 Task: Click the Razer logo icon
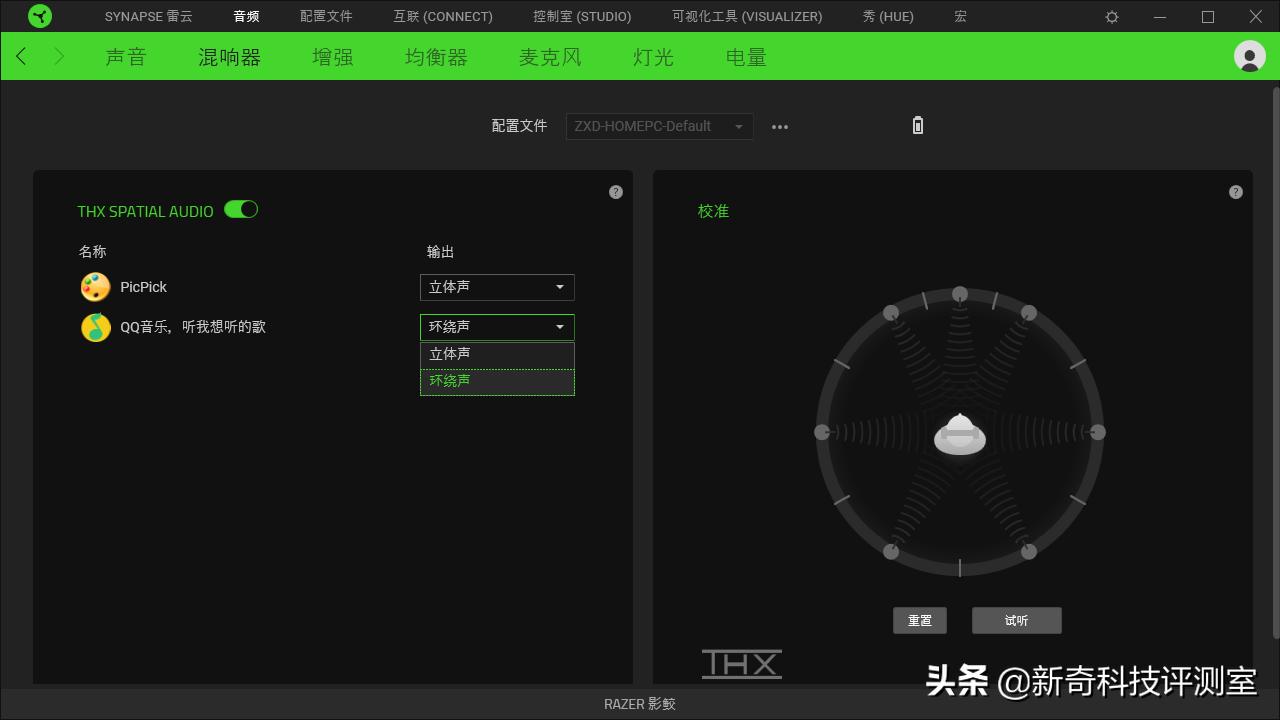pyautogui.click(x=40, y=16)
